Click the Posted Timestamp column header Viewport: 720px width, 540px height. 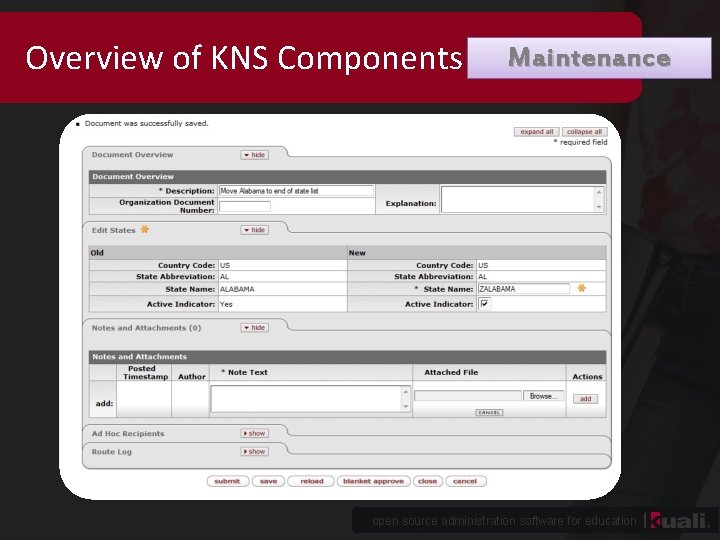[x=145, y=372]
